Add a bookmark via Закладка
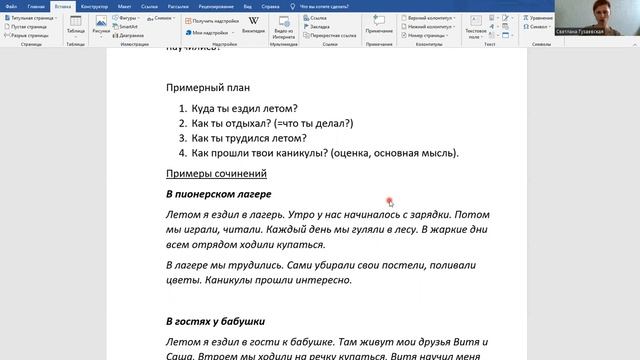Screen dimensions: 640x360 click(x=317, y=27)
